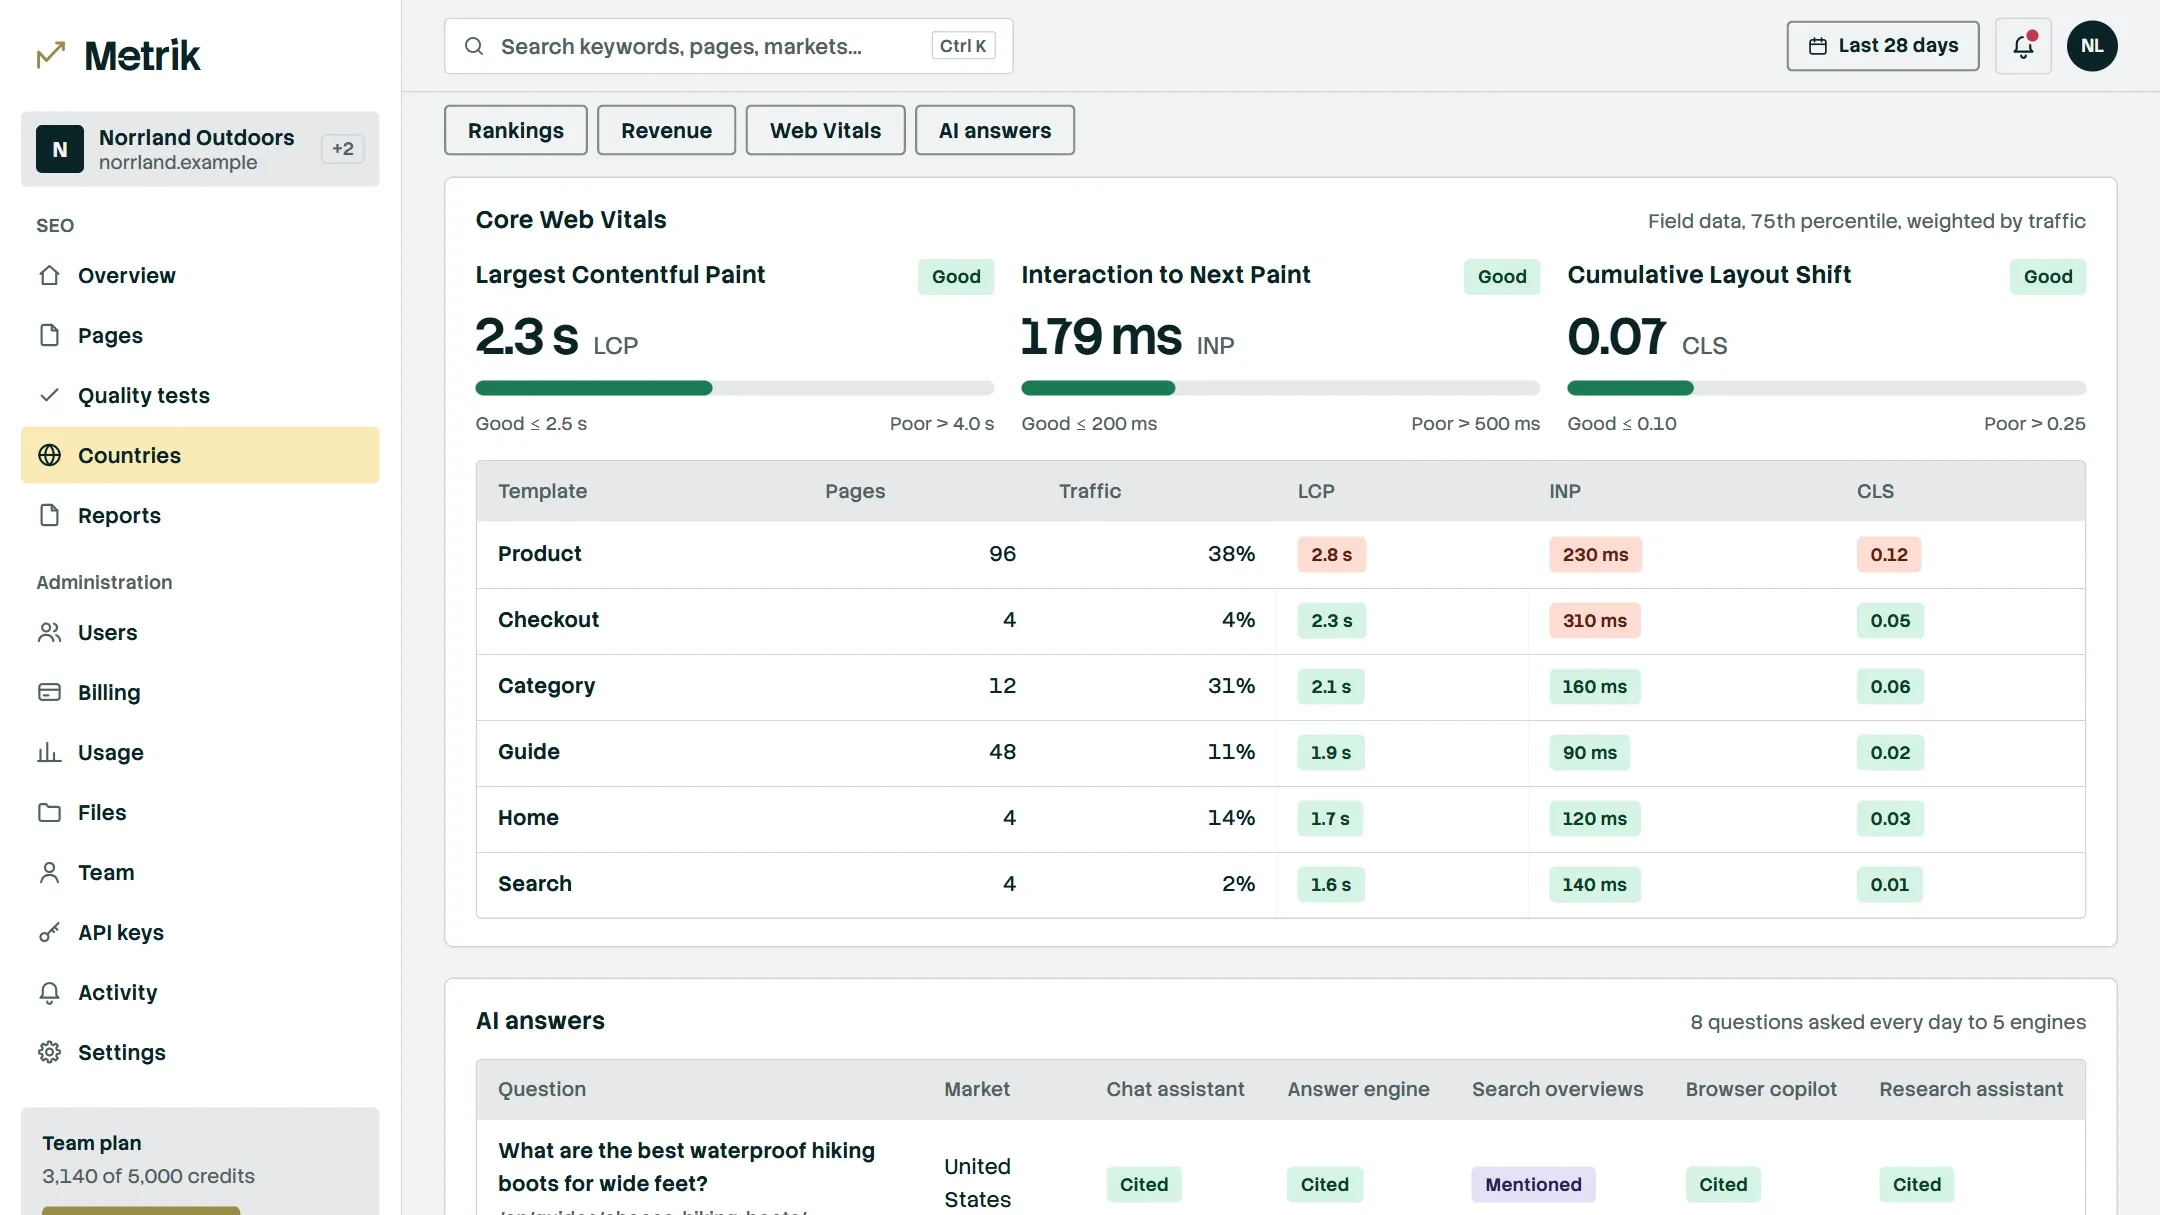Click the Billing card icon

49,692
